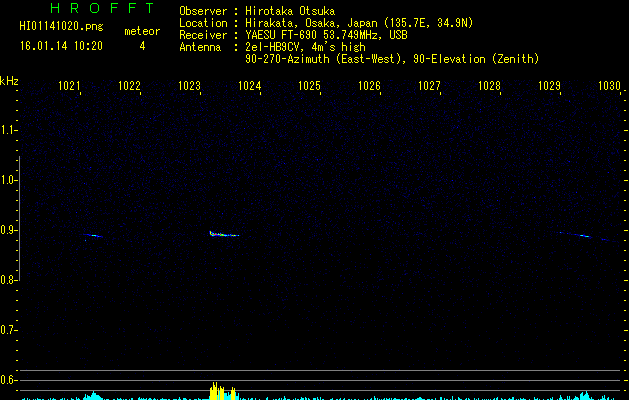Click time axis label 1022

tap(129, 86)
